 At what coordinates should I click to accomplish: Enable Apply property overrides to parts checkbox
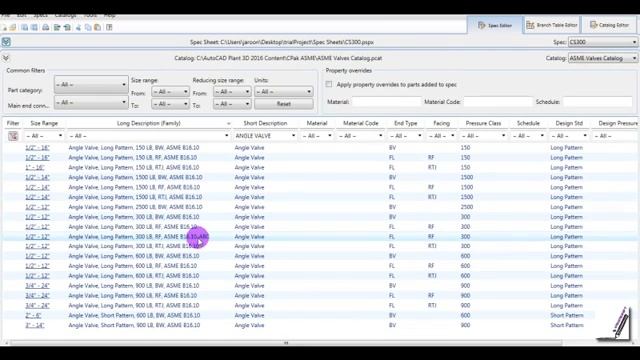[x=329, y=84]
